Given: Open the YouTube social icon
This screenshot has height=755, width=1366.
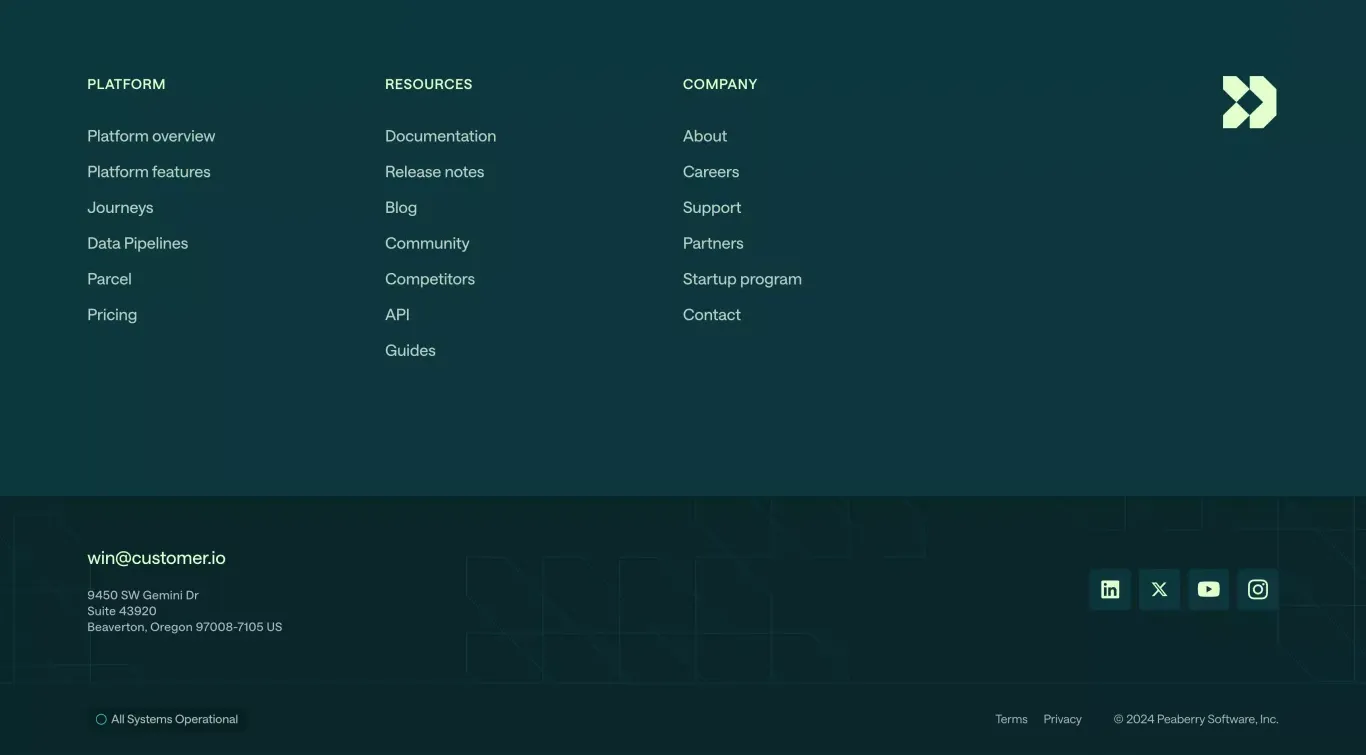Looking at the screenshot, I should pos(1208,589).
